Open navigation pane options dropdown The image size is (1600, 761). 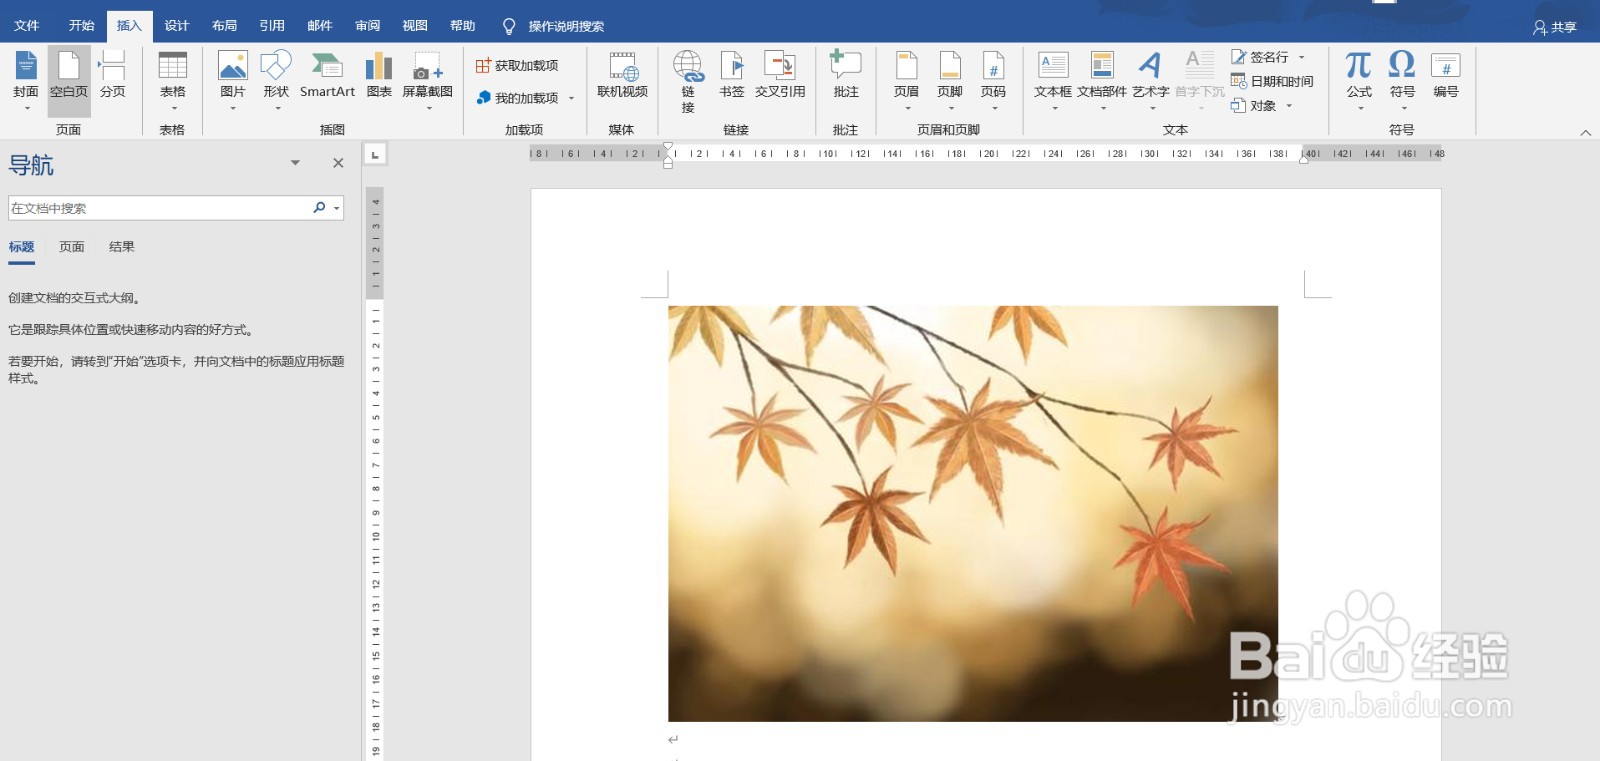pos(295,163)
